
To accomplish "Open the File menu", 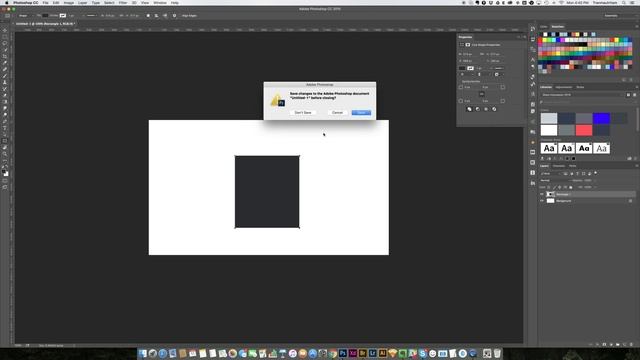I will point(45,3).
